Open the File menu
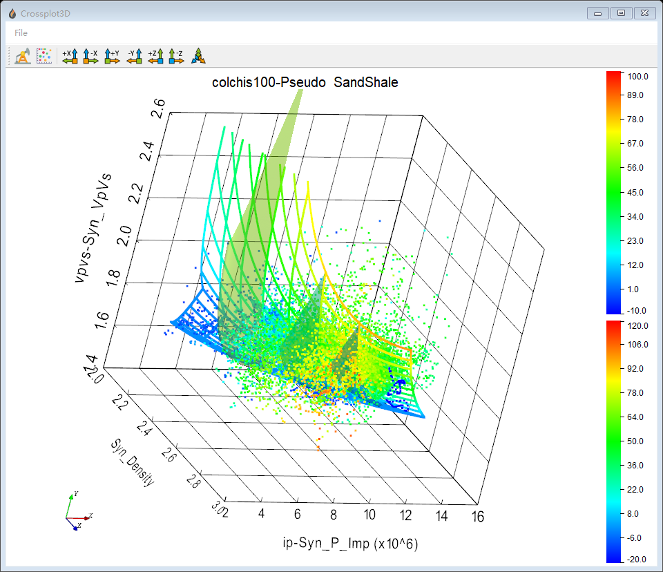This screenshot has width=664, height=572. point(21,33)
